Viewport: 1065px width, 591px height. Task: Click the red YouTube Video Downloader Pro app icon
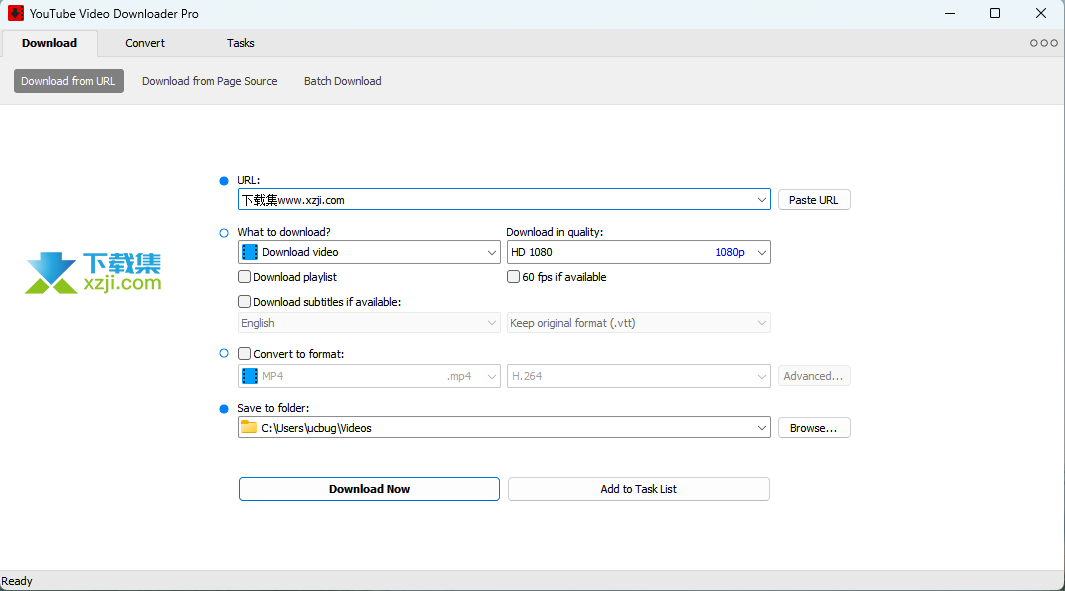(x=15, y=13)
